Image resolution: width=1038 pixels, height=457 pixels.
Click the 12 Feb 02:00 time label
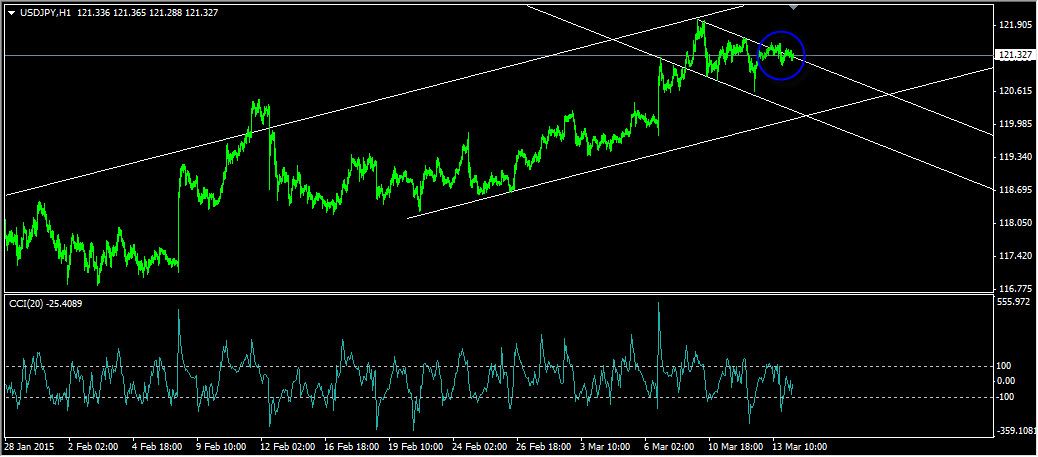288,446
